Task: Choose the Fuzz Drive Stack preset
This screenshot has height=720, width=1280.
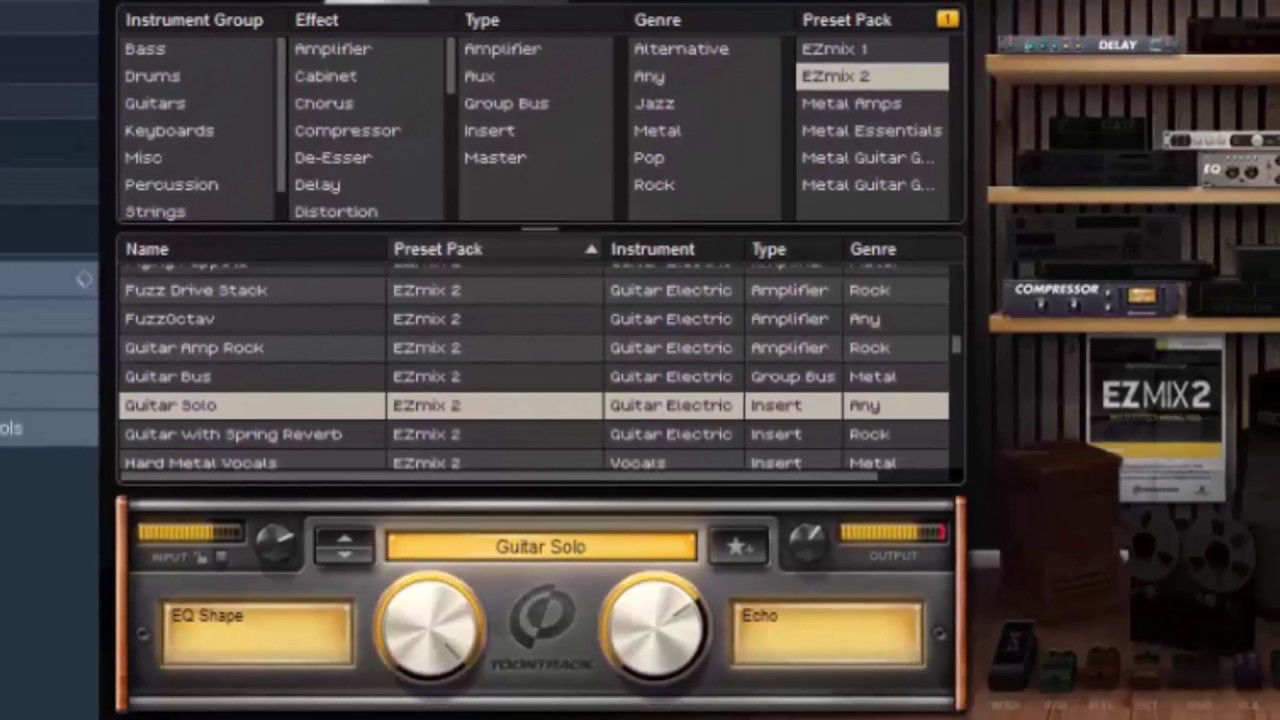Action: (534, 290)
